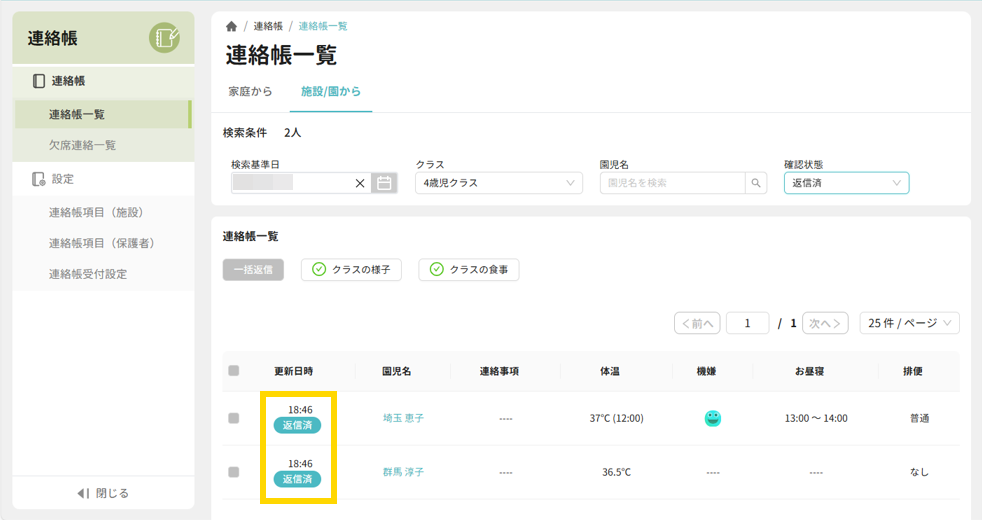Click the 連絡帳 notebook icon in sidebar
The image size is (982, 520).
click(39, 81)
